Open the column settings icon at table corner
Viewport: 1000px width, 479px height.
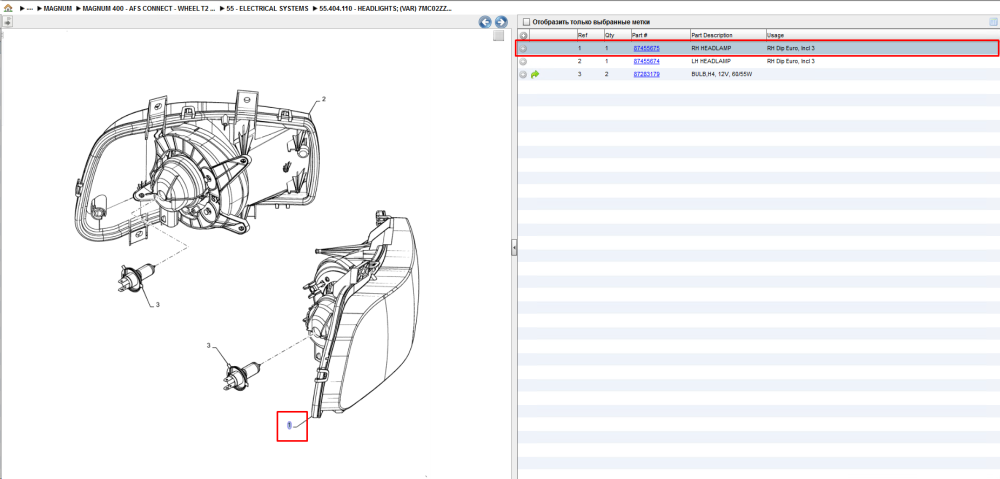(x=992, y=22)
